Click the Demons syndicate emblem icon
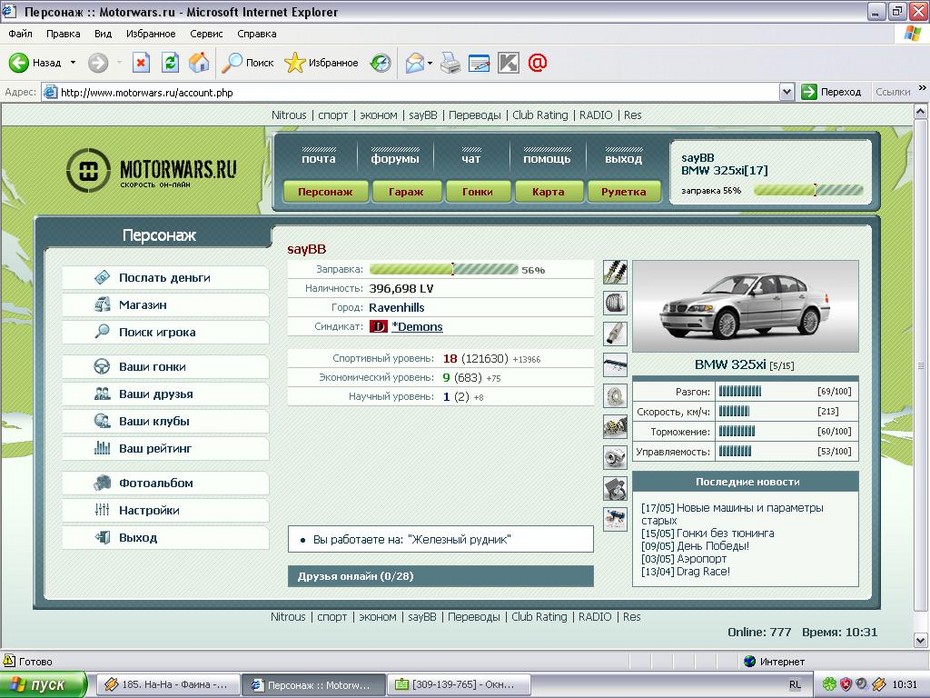 point(378,326)
